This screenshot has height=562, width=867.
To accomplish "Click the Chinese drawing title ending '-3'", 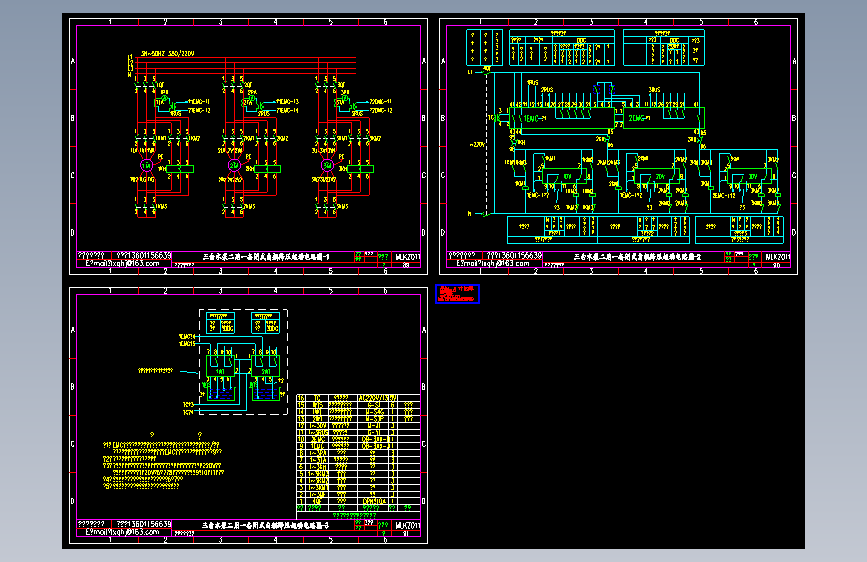I will click(265, 525).
